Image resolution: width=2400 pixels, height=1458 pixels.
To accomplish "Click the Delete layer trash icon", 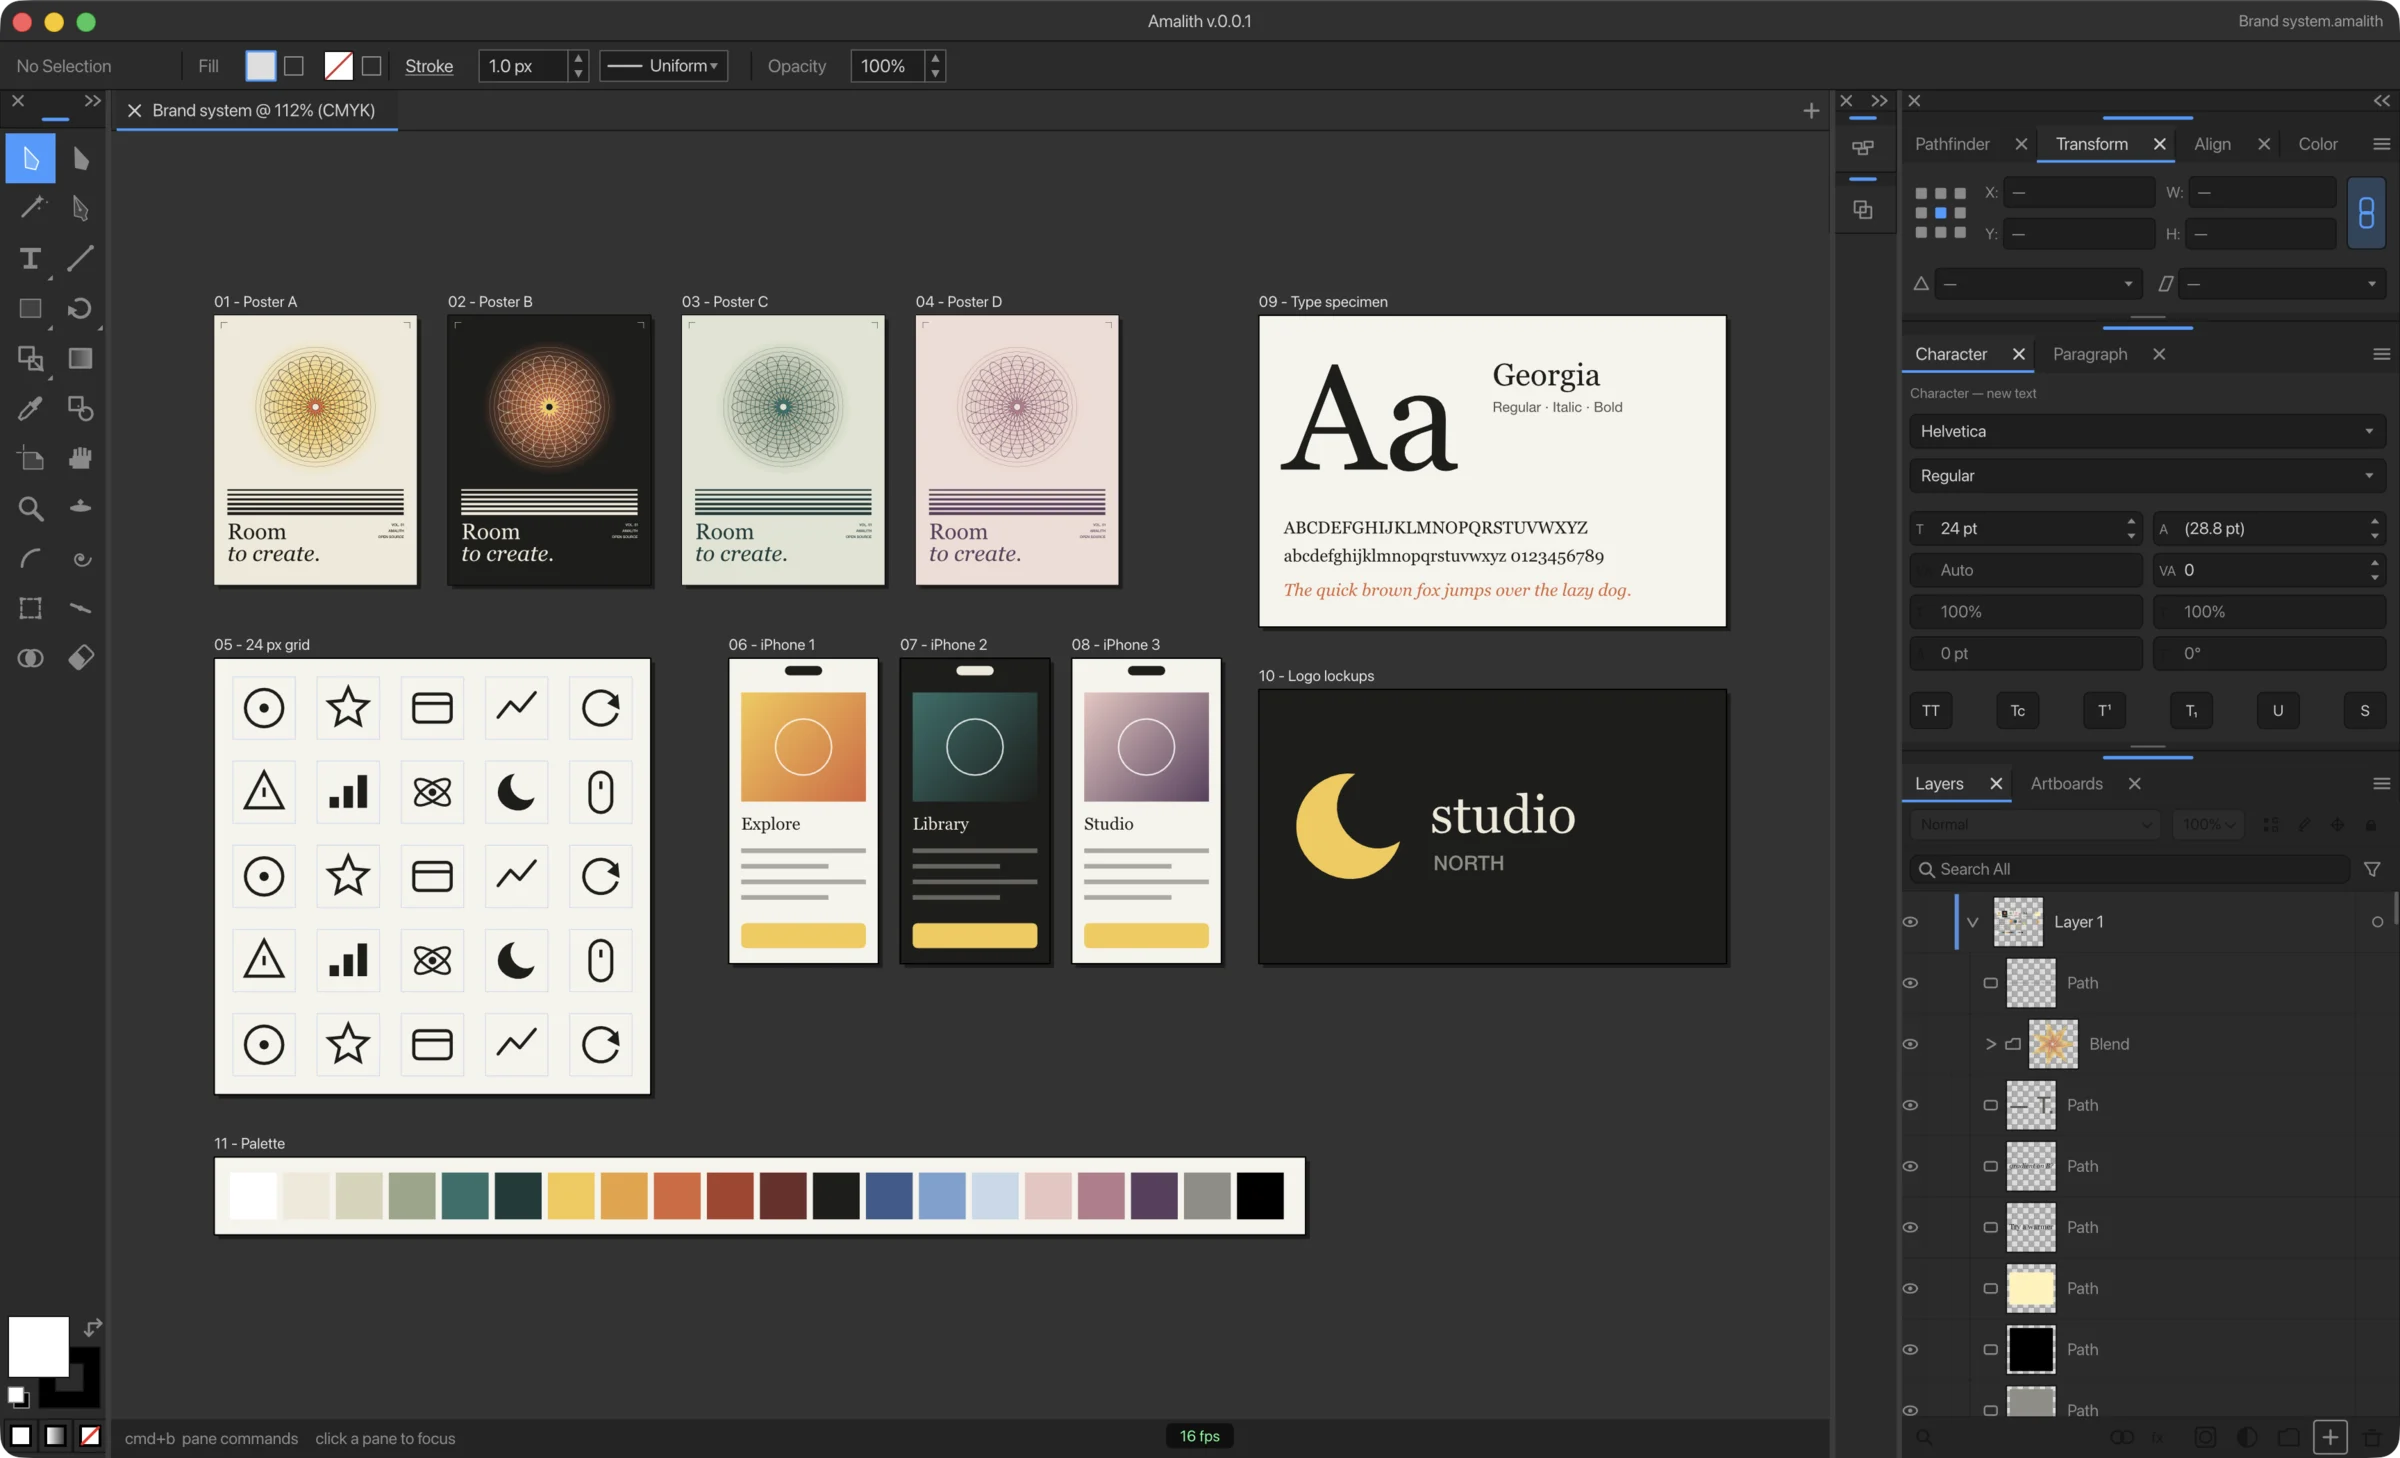I will point(2372,1437).
